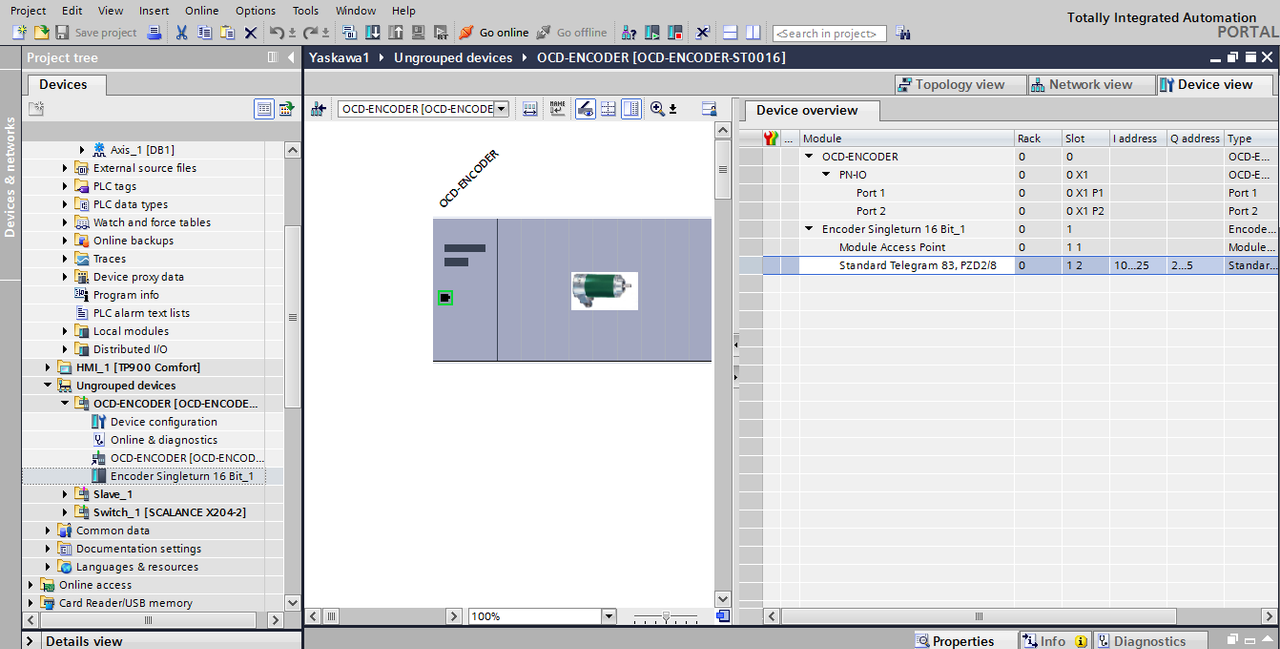Click the Cut scissors icon
The image size is (1280, 649).
pyautogui.click(x=181, y=33)
